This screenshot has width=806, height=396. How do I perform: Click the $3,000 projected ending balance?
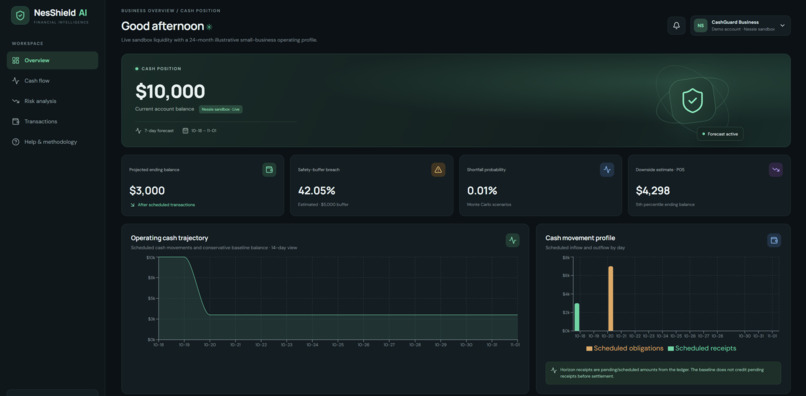point(147,191)
